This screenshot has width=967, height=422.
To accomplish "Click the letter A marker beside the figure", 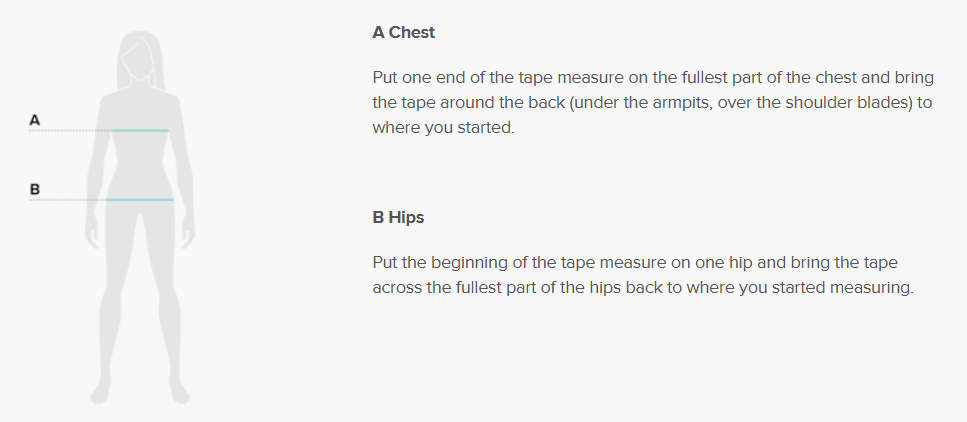I will [35, 120].
